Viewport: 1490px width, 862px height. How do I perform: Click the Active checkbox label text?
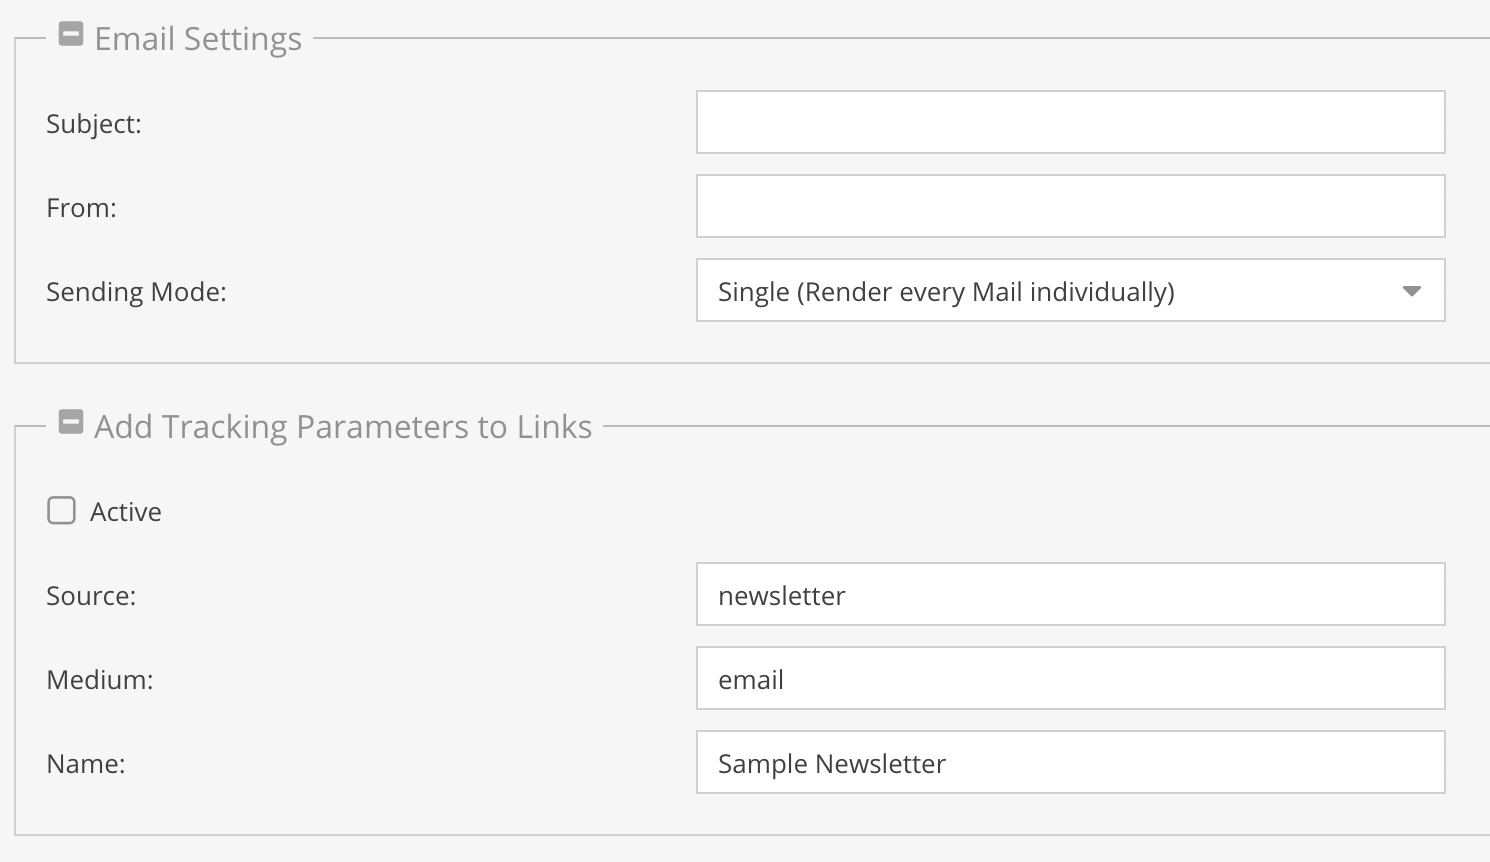tap(126, 512)
